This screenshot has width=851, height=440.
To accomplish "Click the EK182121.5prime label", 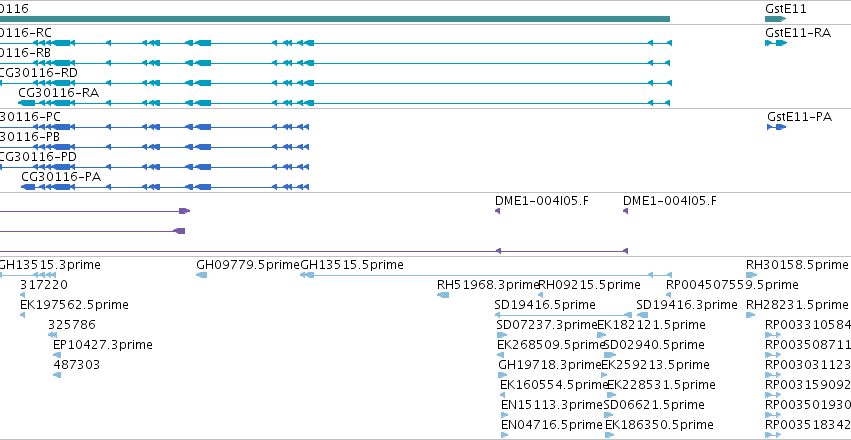I will pos(651,325).
